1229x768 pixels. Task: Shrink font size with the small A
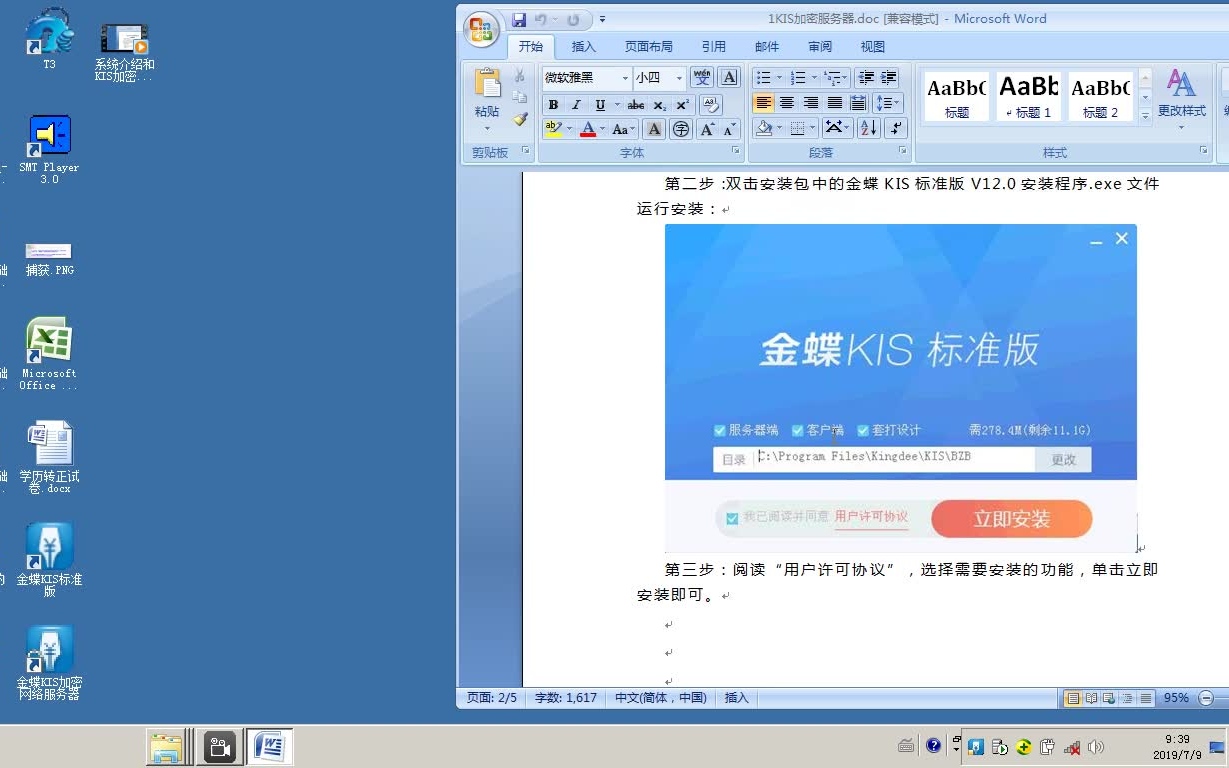[x=729, y=129]
